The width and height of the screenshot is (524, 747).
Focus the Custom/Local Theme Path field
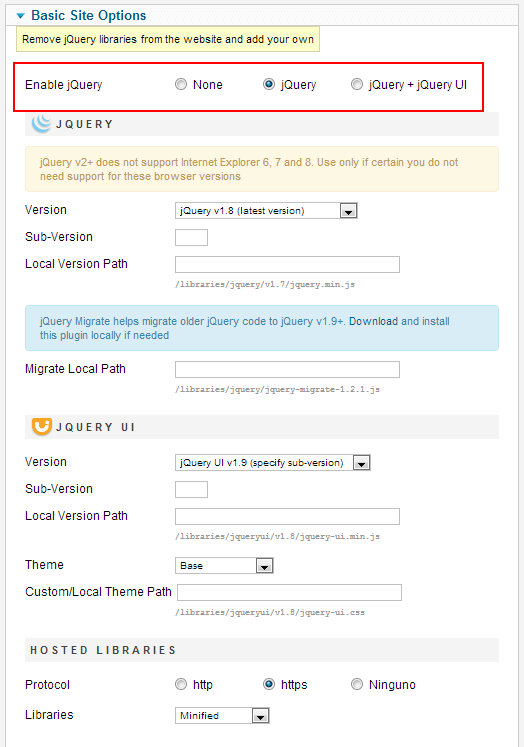(289, 592)
